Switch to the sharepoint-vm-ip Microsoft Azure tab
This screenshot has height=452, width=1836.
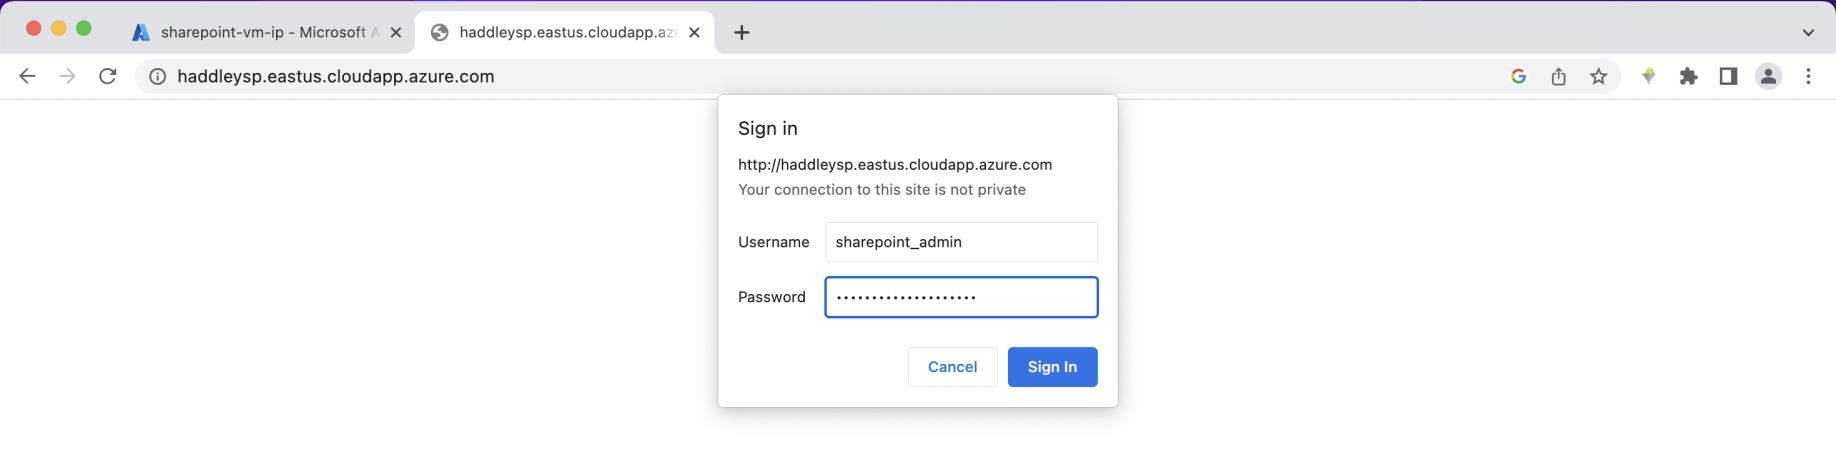click(260, 32)
